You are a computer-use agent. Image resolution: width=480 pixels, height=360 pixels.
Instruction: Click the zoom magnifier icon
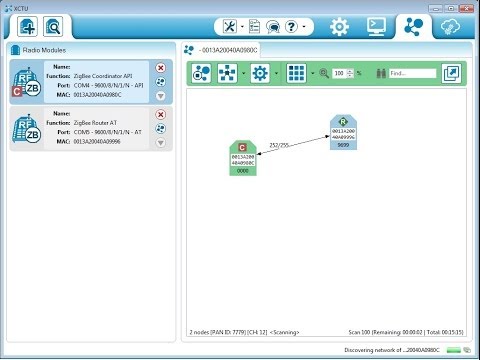click(x=324, y=73)
